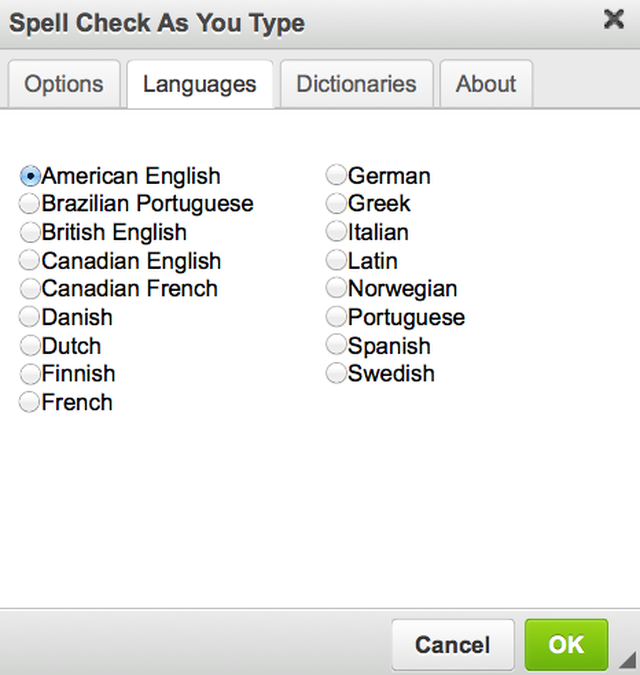
Task: Select Spanish language option
Action: click(x=336, y=346)
